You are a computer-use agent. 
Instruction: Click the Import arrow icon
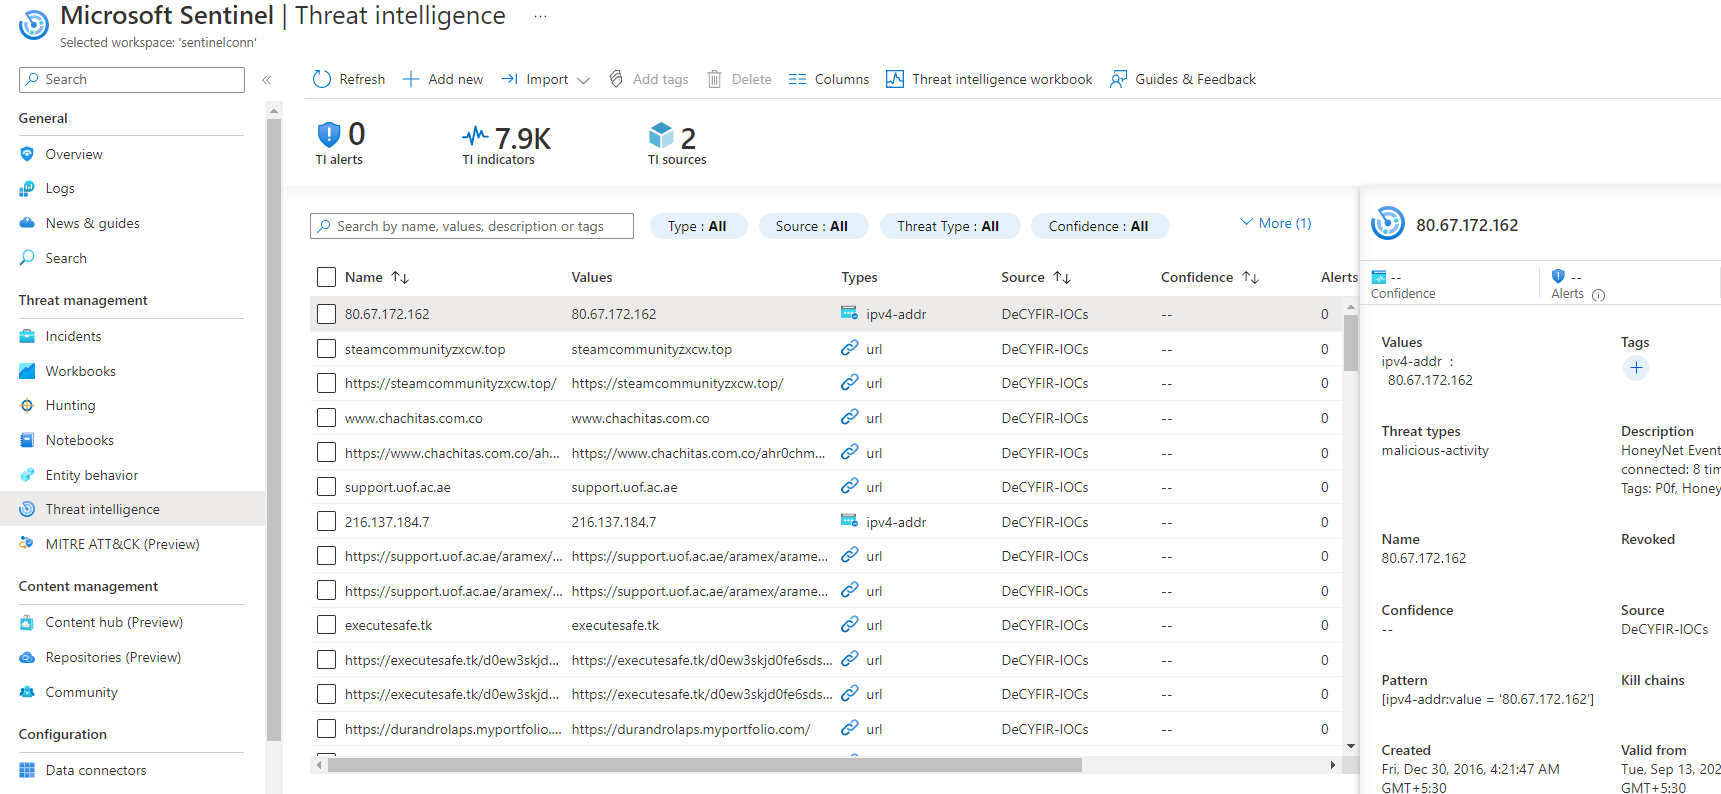(x=509, y=79)
